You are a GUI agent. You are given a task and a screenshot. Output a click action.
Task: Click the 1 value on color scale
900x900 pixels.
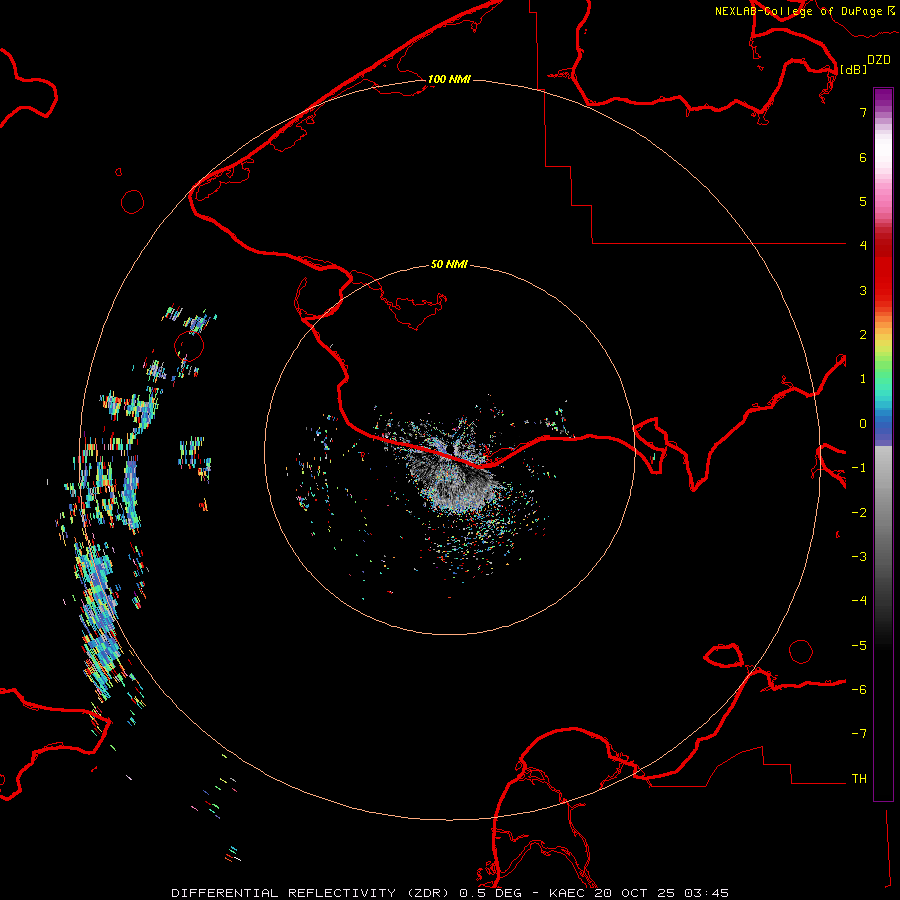[863, 379]
